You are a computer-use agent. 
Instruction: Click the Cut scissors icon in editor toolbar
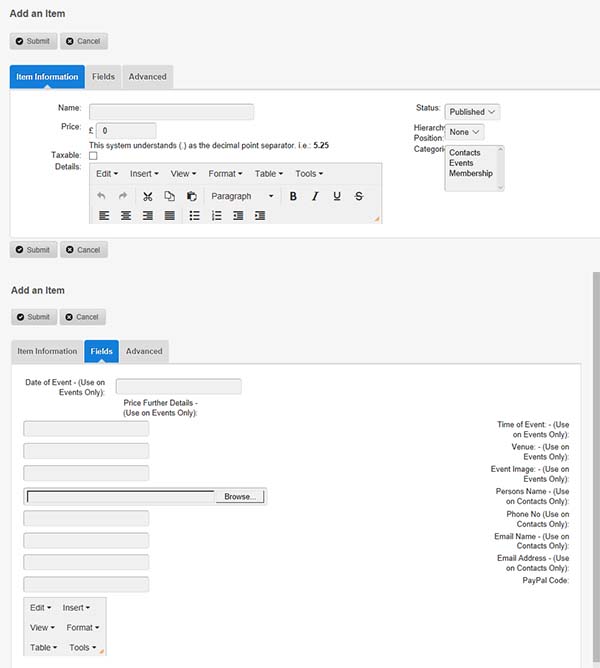148,196
